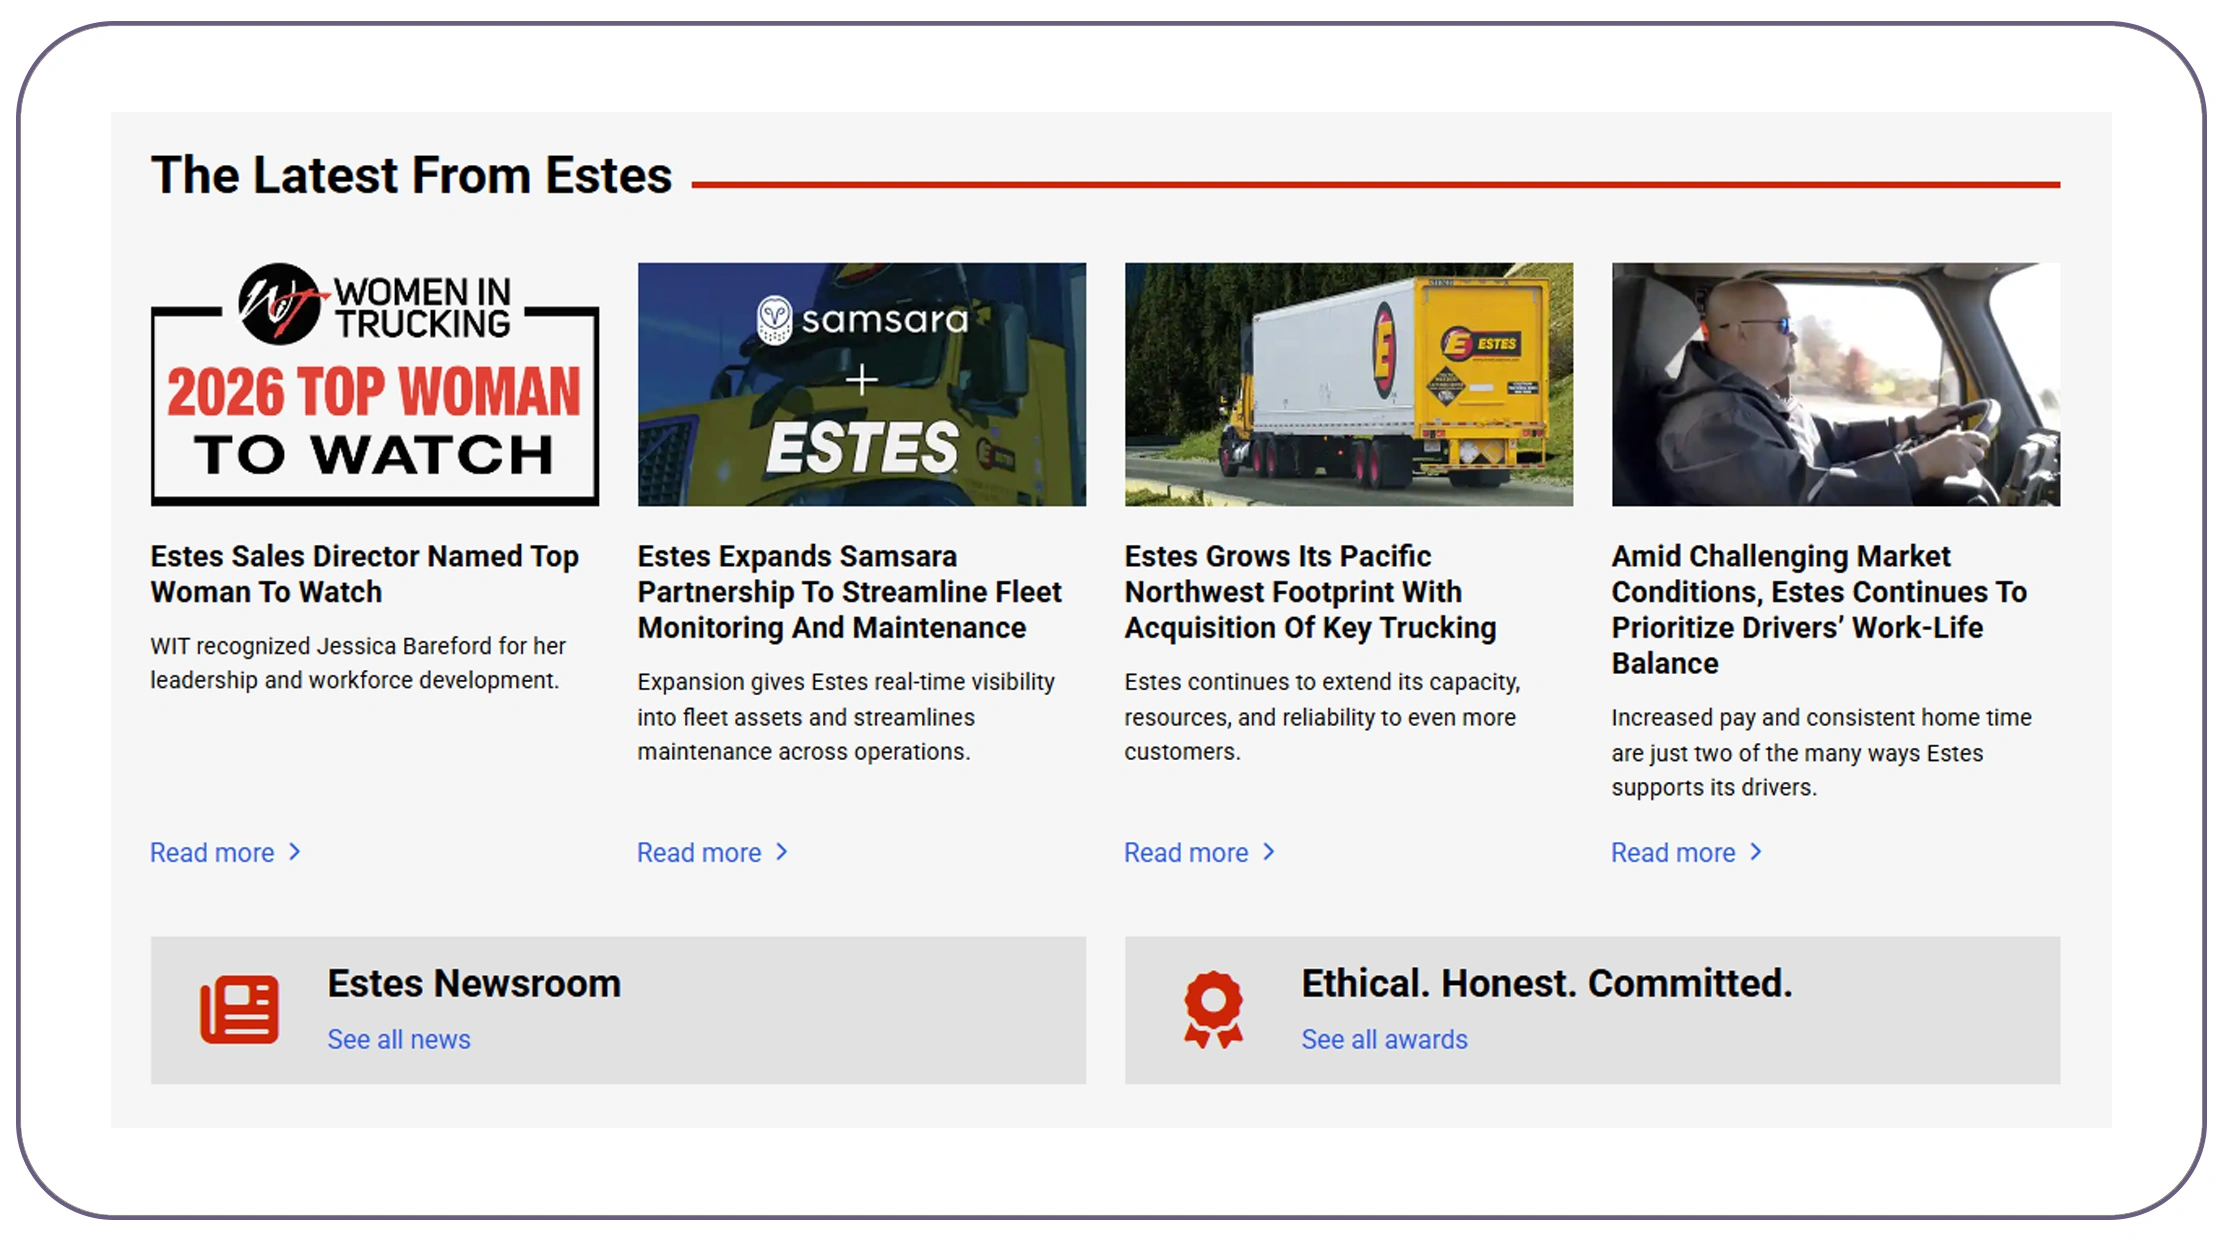The width and height of the screenshot is (2223, 1240).
Task: Open the Estes trailer truck photo
Action: [x=1348, y=385]
